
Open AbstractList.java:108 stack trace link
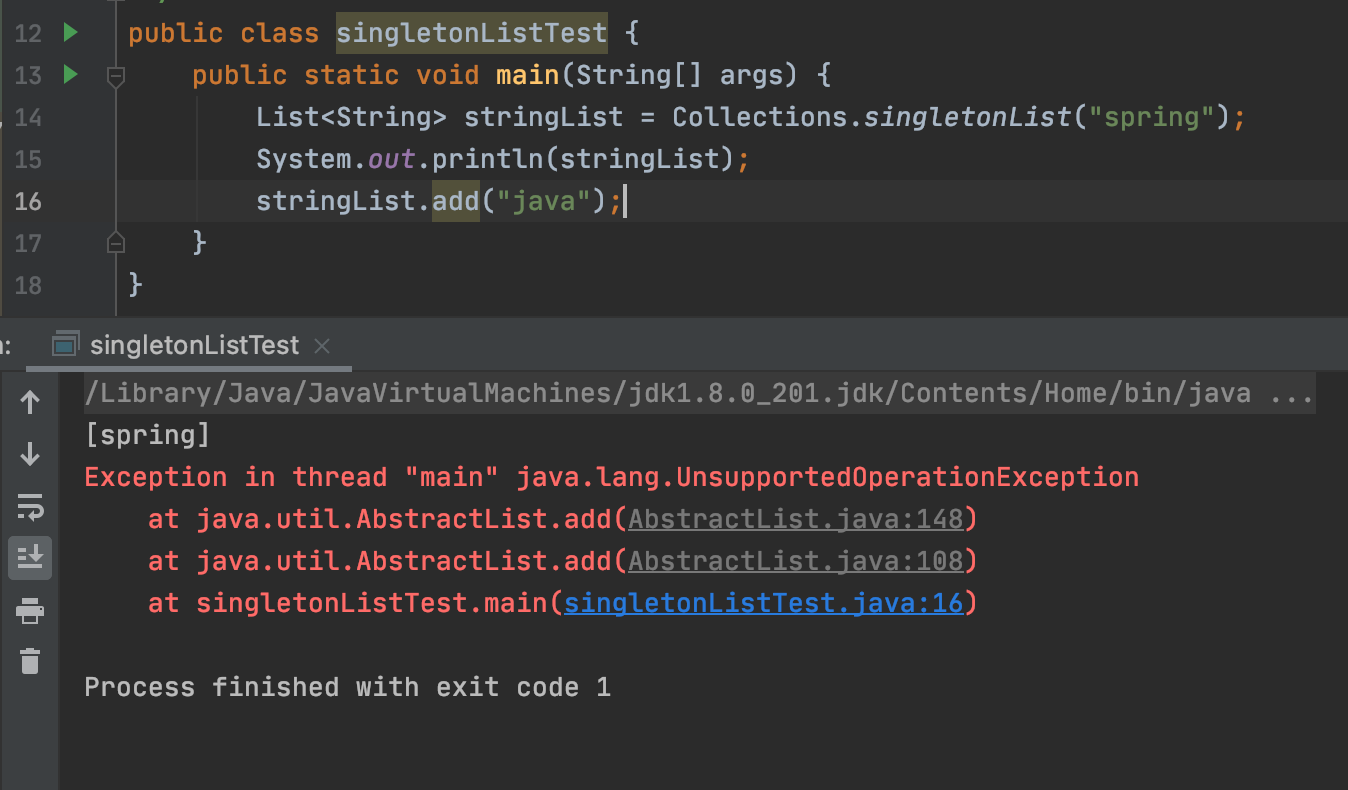(x=795, y=561)
